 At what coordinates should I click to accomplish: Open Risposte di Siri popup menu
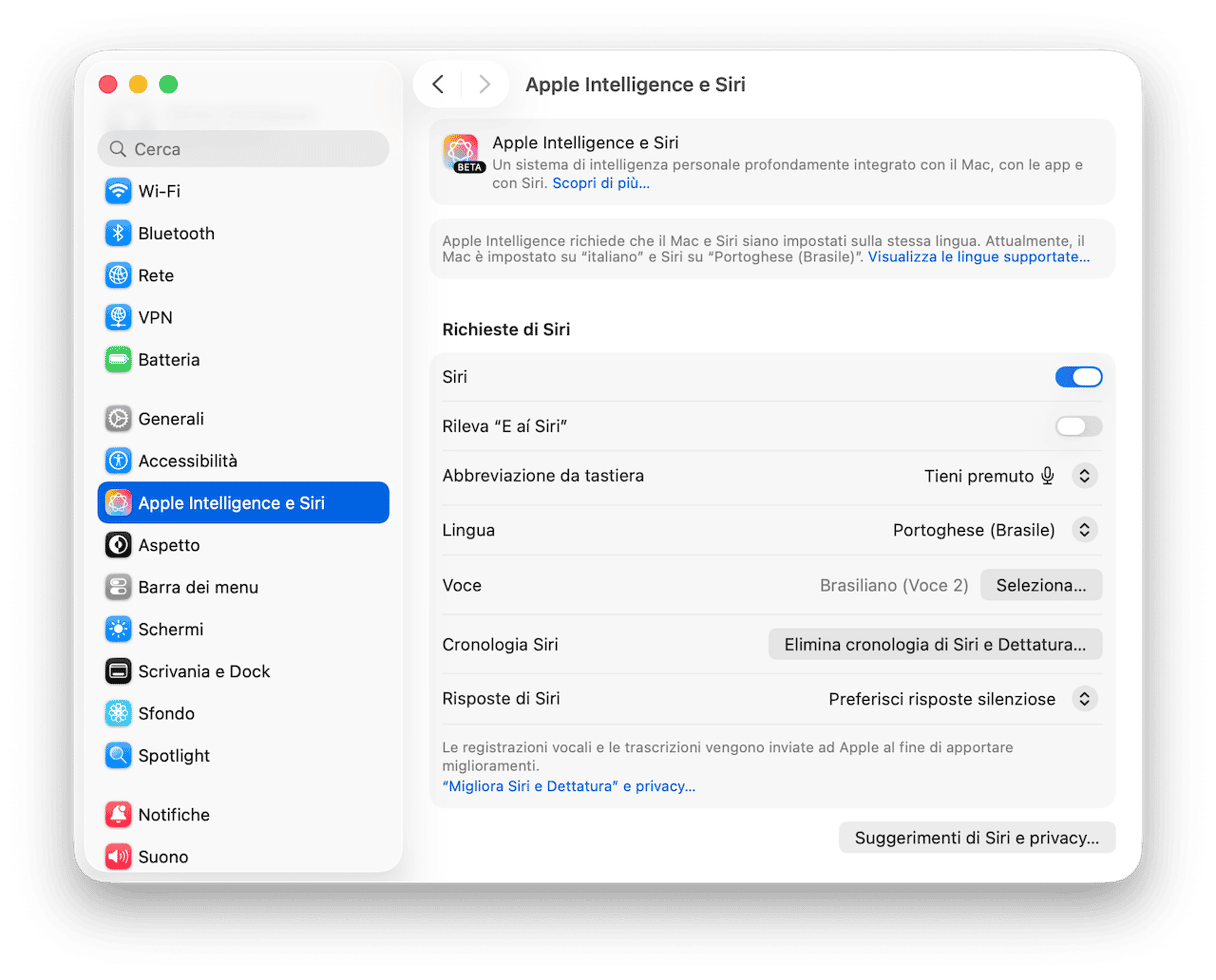(x=1084, y=699)
